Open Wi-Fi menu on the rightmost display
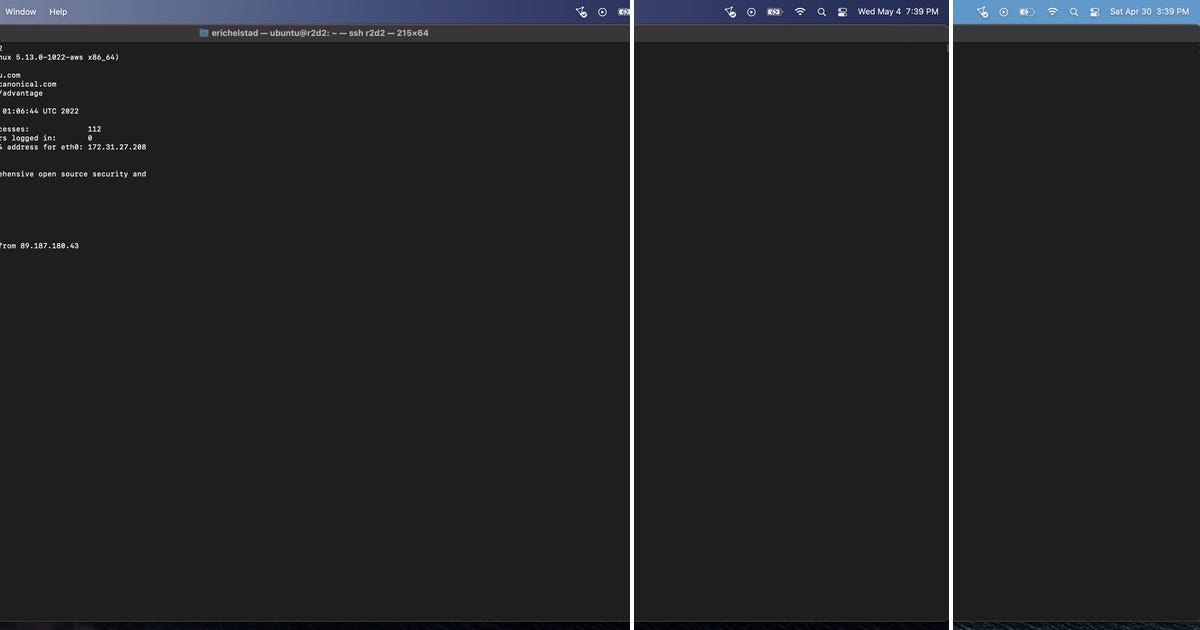The image size is (1200, 630). [x=1050, y=11]
